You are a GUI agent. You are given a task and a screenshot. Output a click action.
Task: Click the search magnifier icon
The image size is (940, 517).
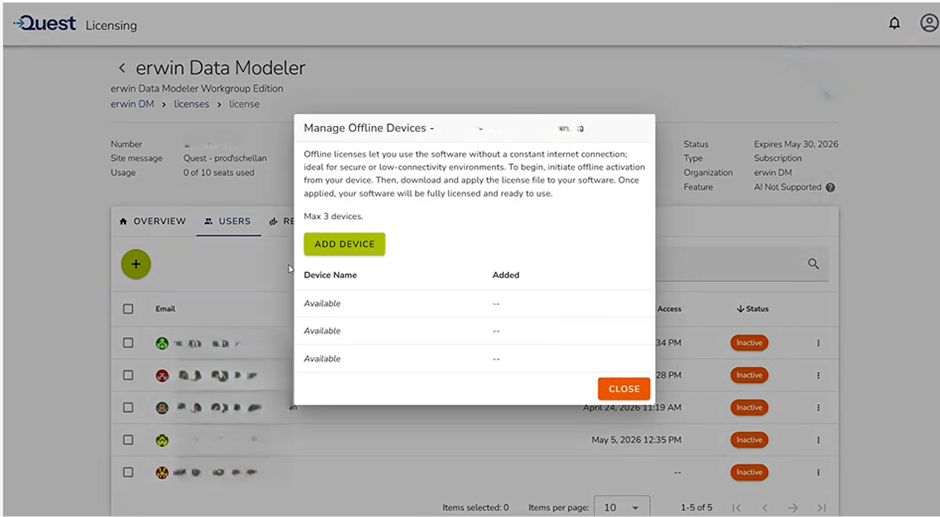813,264
